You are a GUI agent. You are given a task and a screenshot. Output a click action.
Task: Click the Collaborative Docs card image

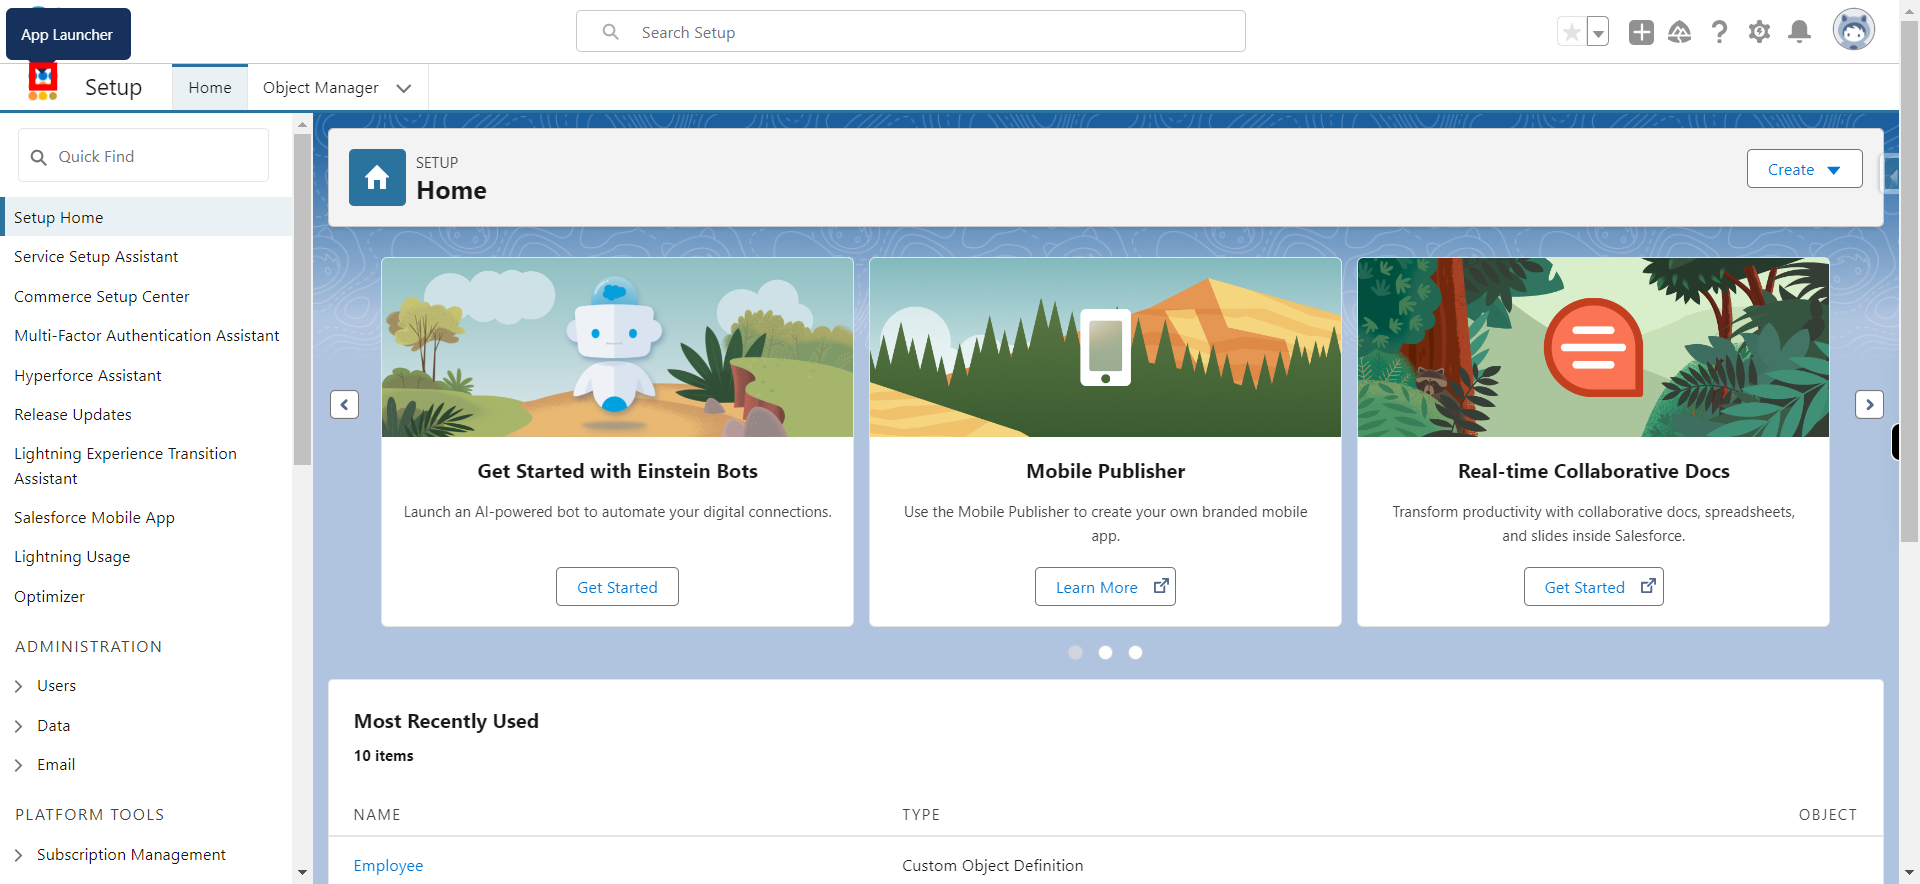pos(1593,347)
